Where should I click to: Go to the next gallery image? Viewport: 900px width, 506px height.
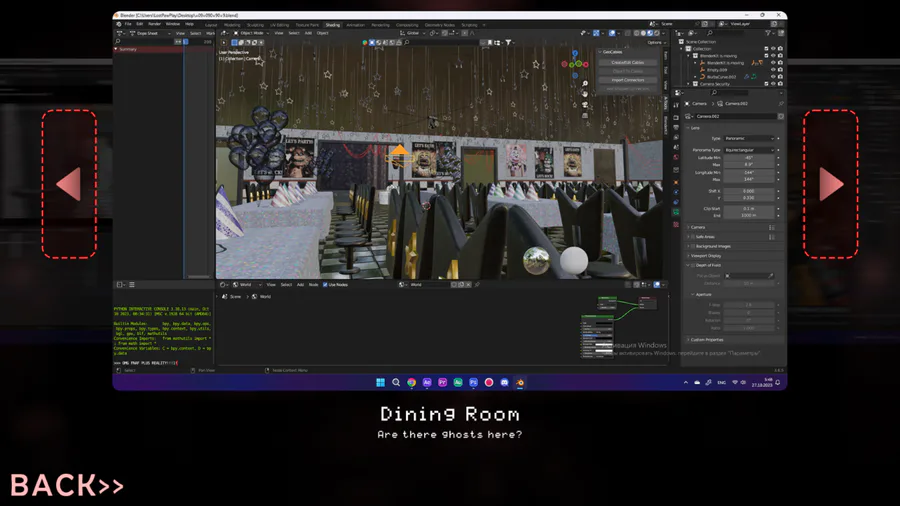[831, 184]
